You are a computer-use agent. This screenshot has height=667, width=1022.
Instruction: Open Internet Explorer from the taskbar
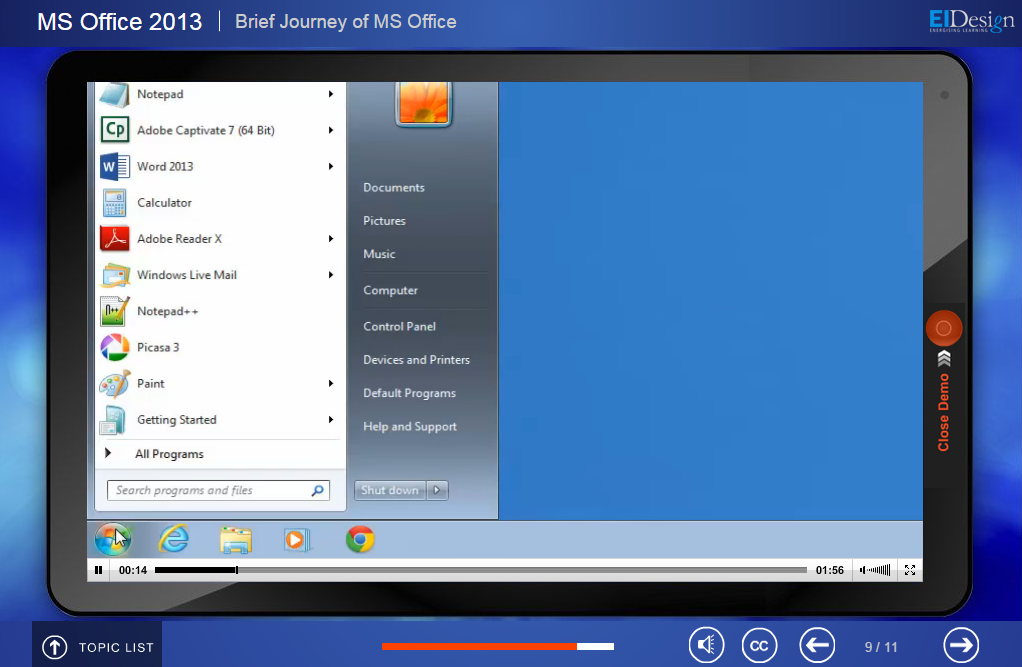pos(173,539)
